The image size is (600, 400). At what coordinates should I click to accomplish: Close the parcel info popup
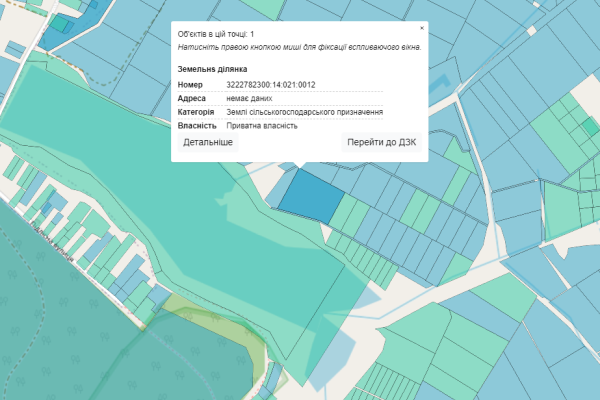click(x=421, y=28)
